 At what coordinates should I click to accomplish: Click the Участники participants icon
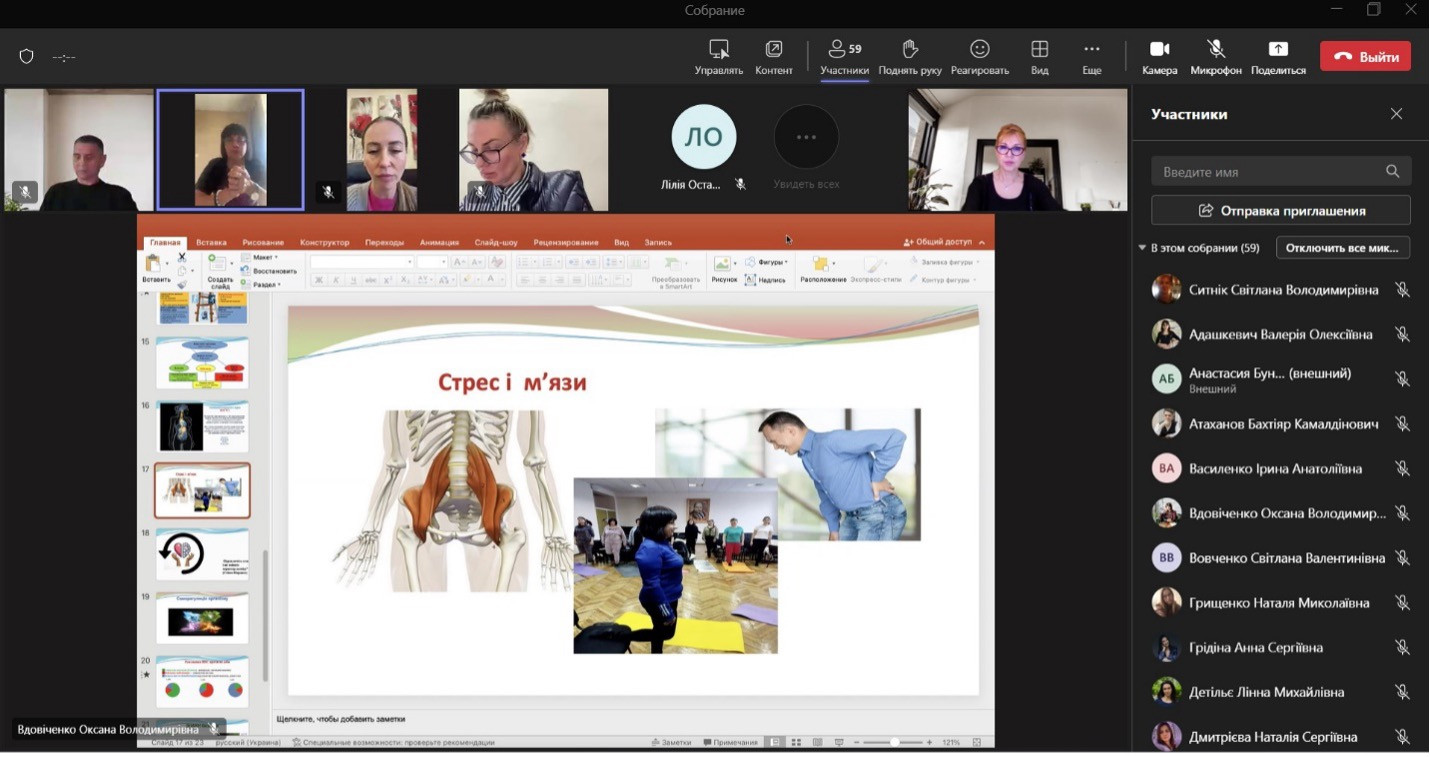844,49
